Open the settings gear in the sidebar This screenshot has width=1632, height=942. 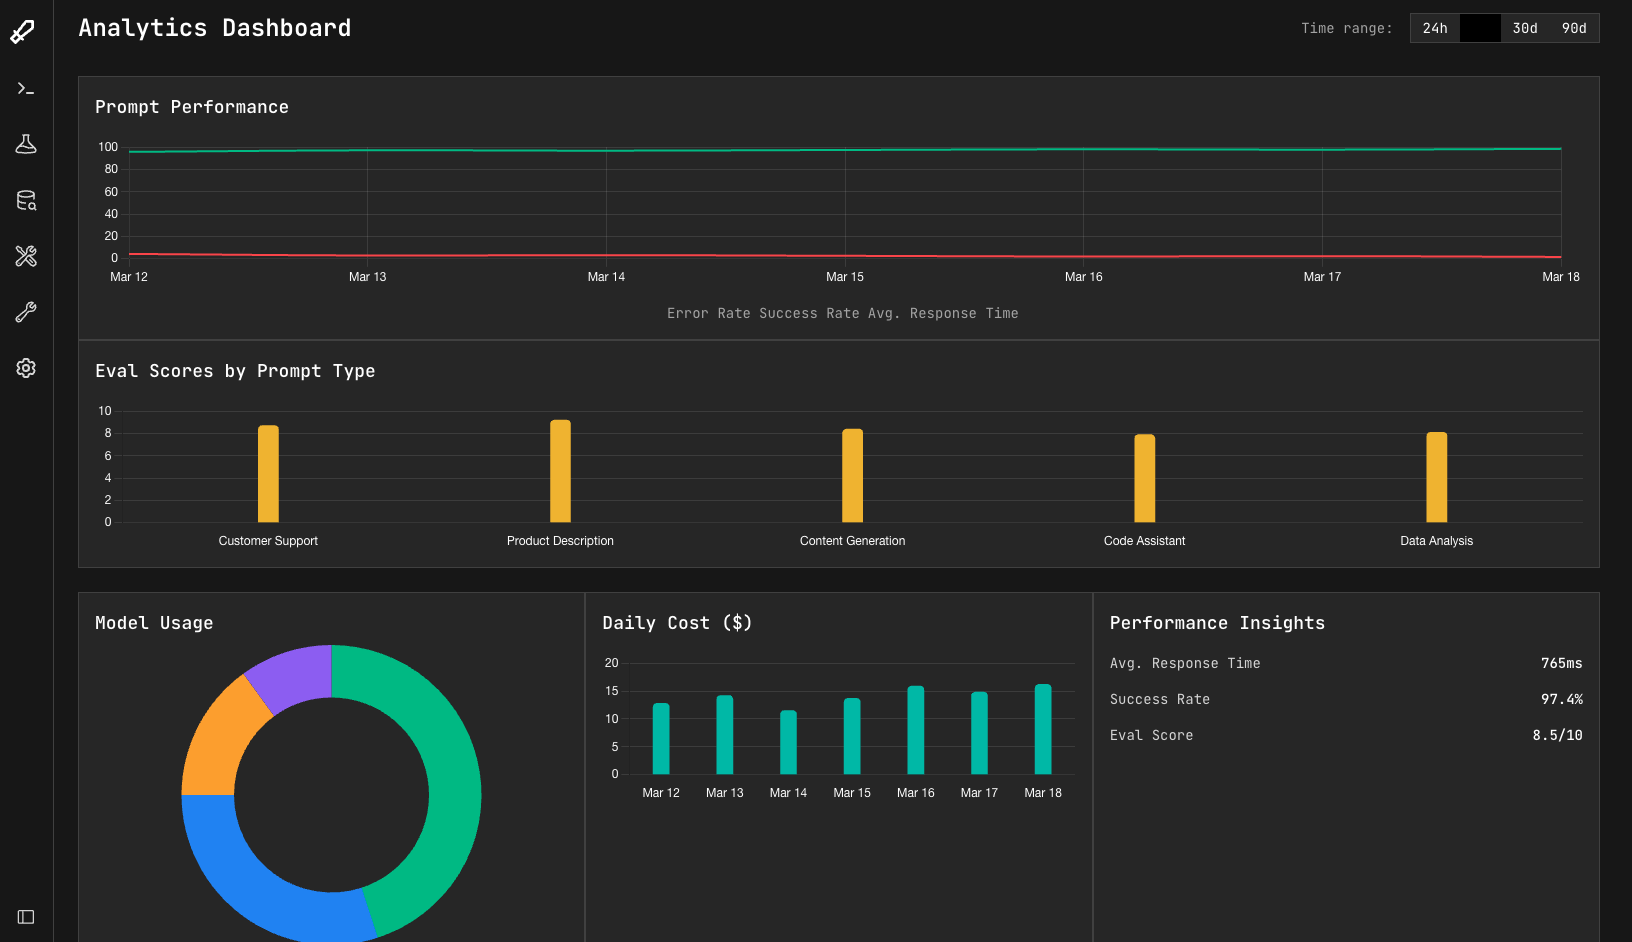tap(25, 368)
